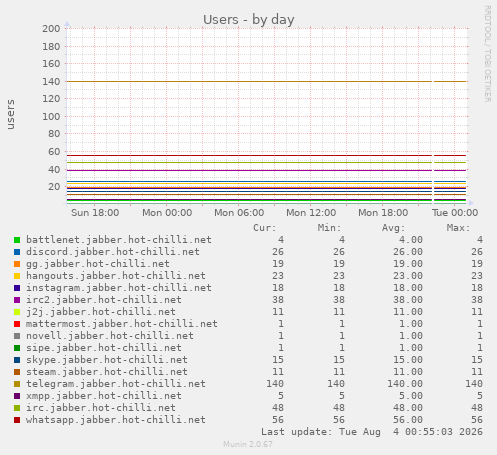Image resolution: width=497 pixels, height=455 pixels.
Task: Click the red mattermost legend swatch
Action: 17,324
